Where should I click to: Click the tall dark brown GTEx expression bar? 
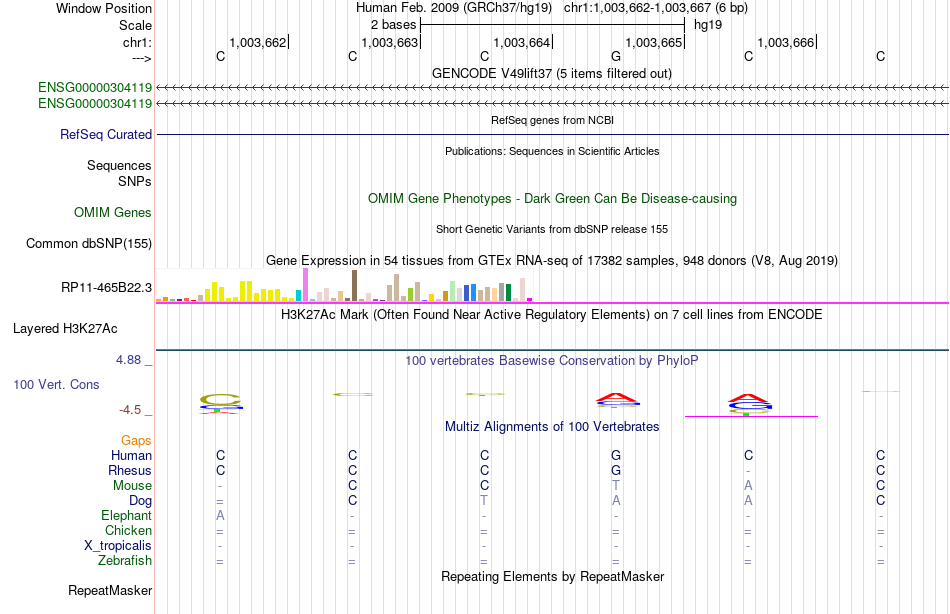coord(354,285)
